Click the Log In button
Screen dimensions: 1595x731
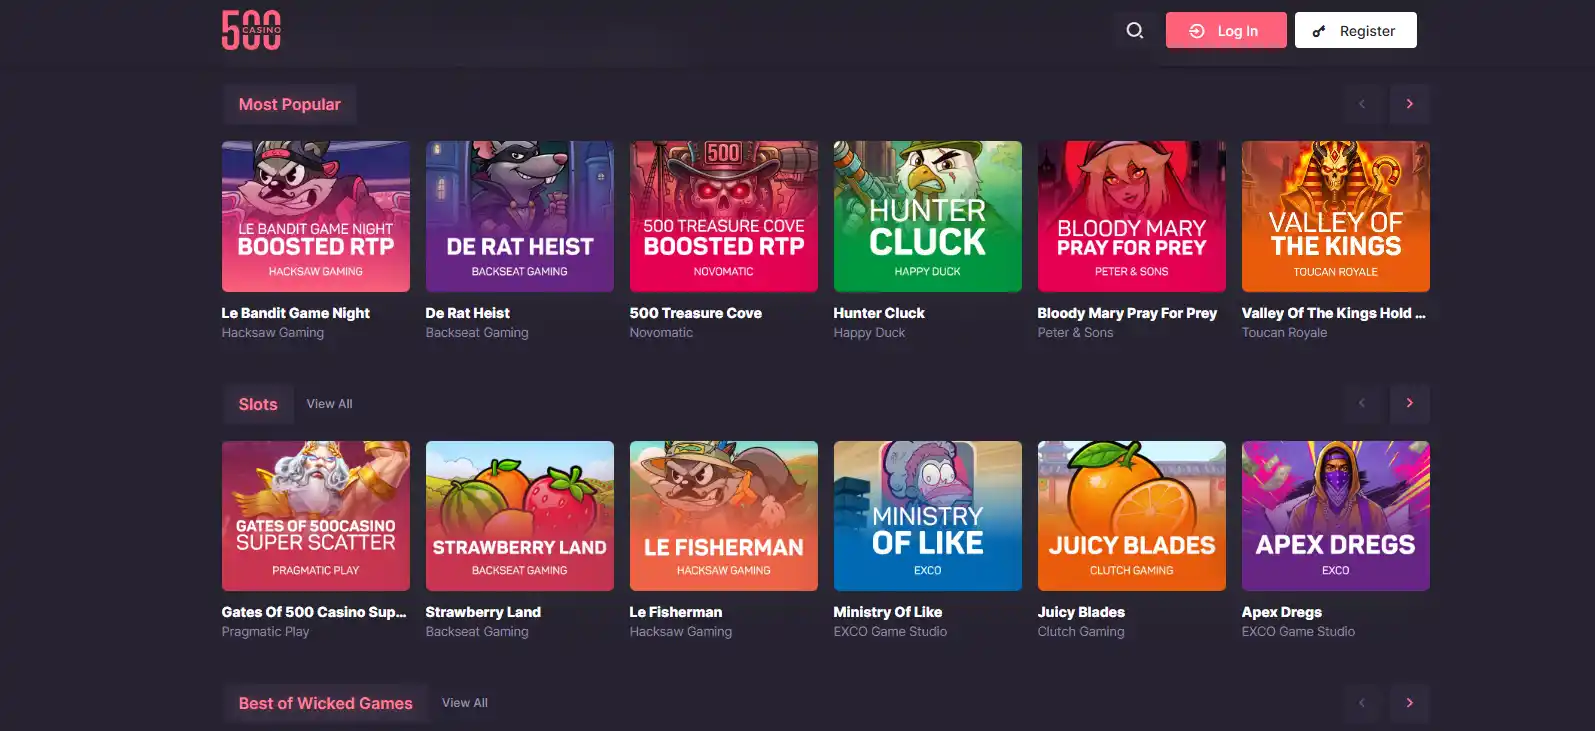[x=1226, y=31]
